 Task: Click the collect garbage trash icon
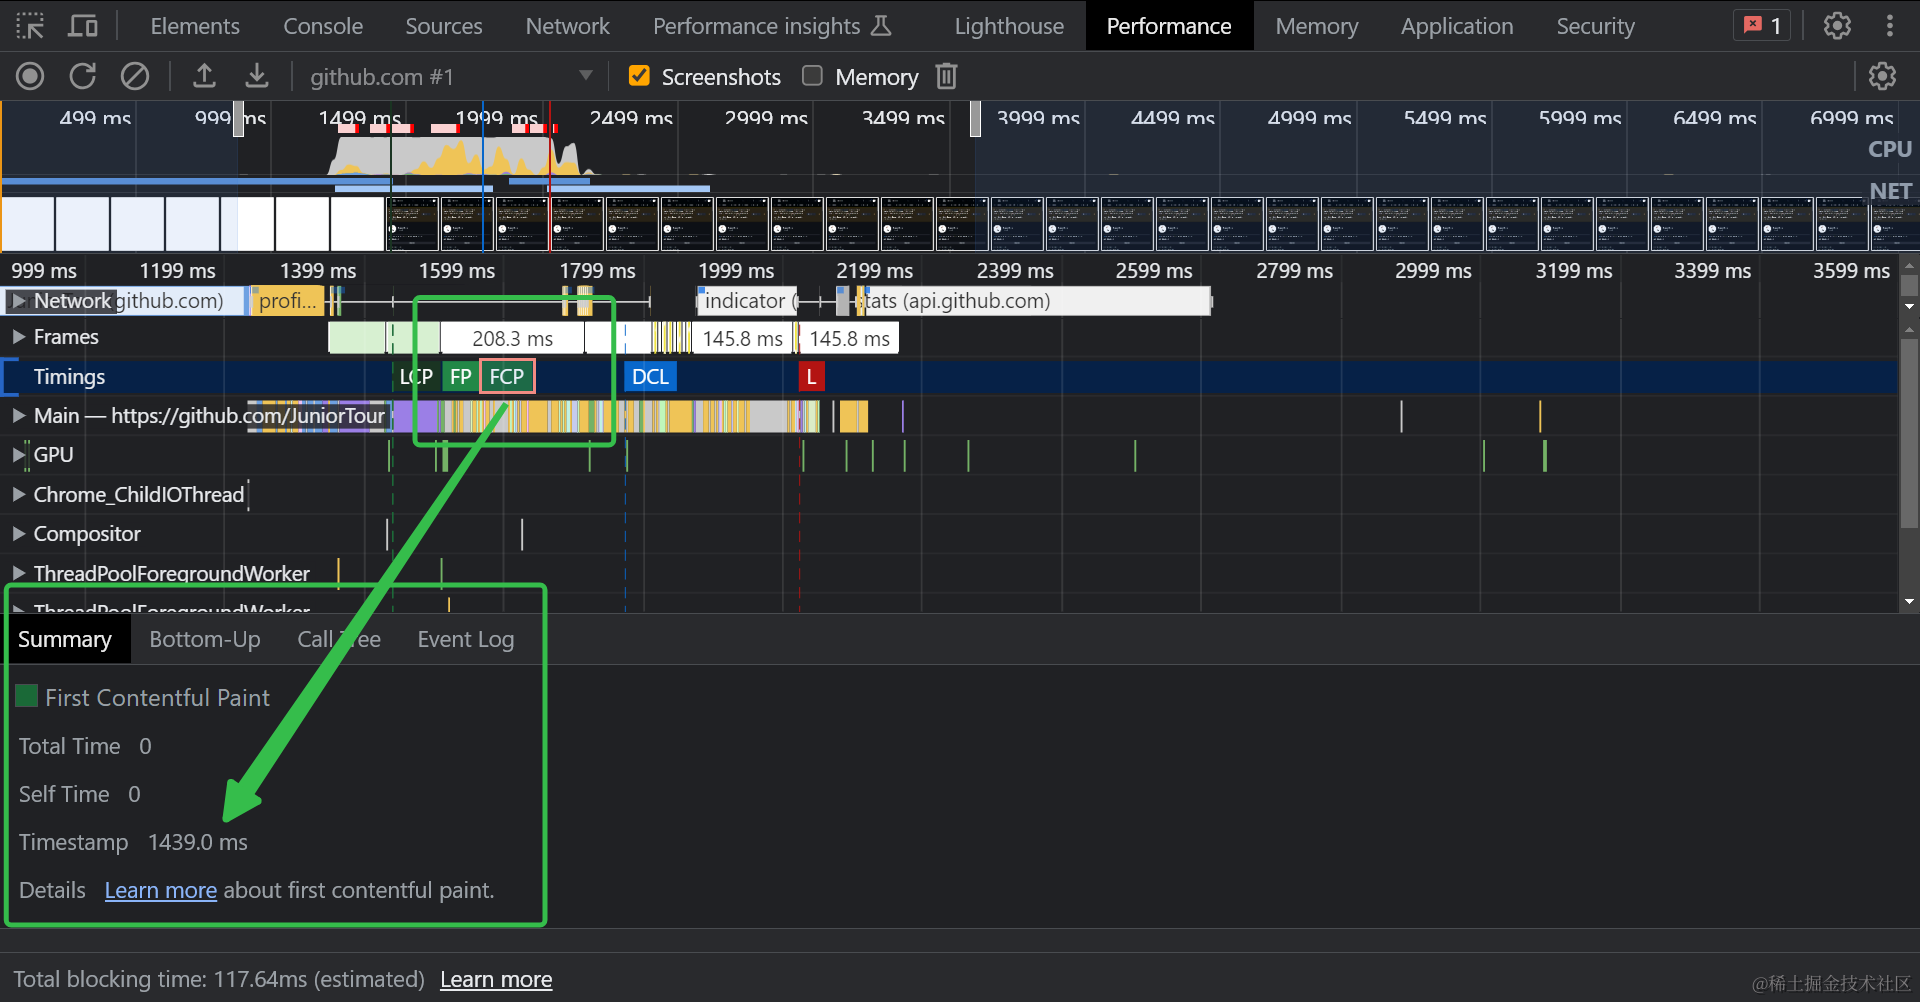point(946,76)
